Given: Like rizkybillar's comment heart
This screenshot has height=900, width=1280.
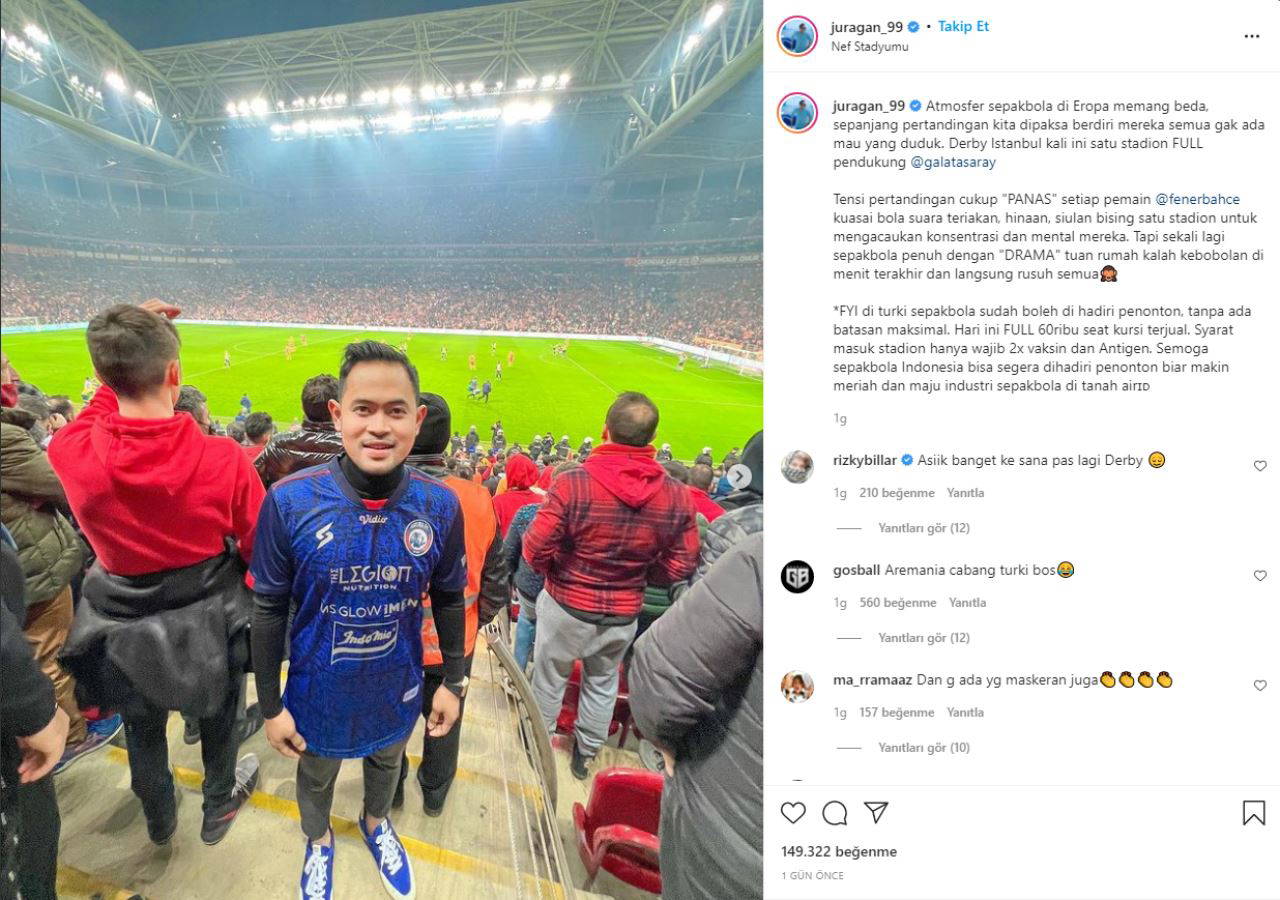Looking at the screenshot, I should pos(1260,466).
